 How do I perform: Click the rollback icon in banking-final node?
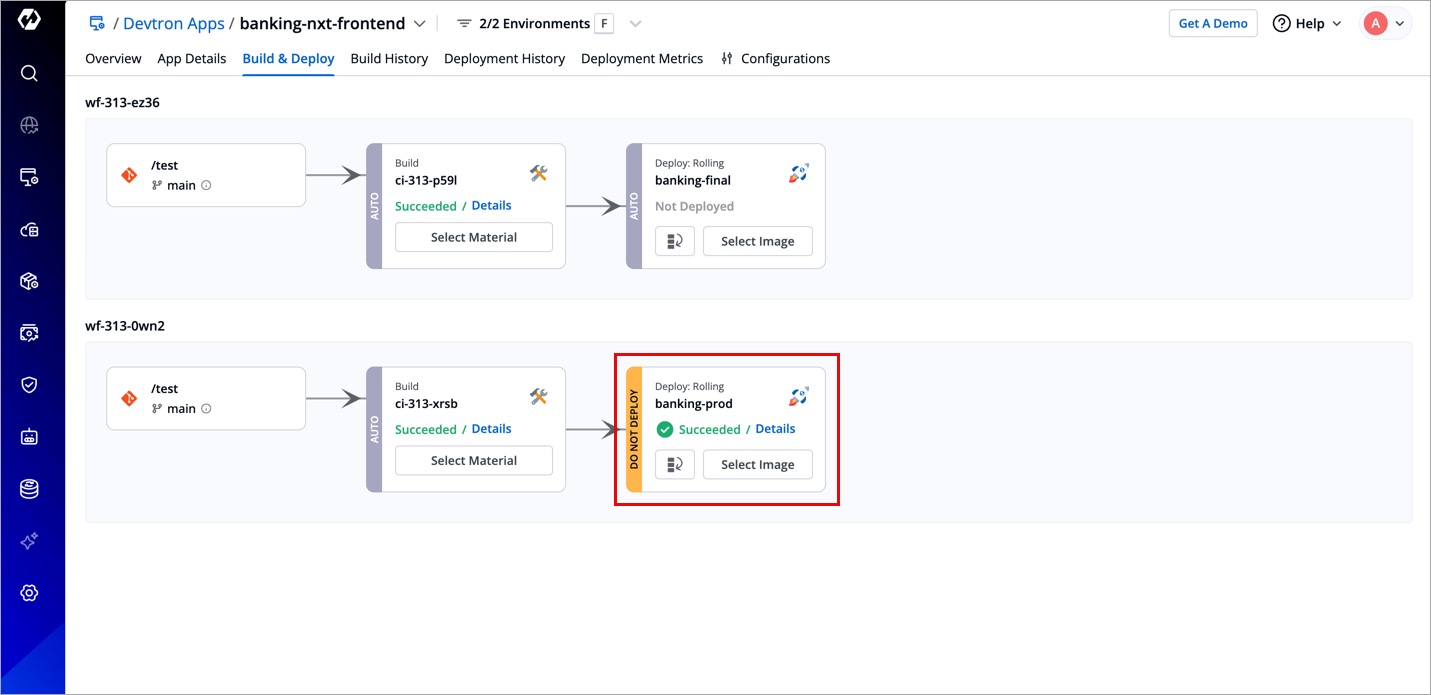[x=675, y=241]
